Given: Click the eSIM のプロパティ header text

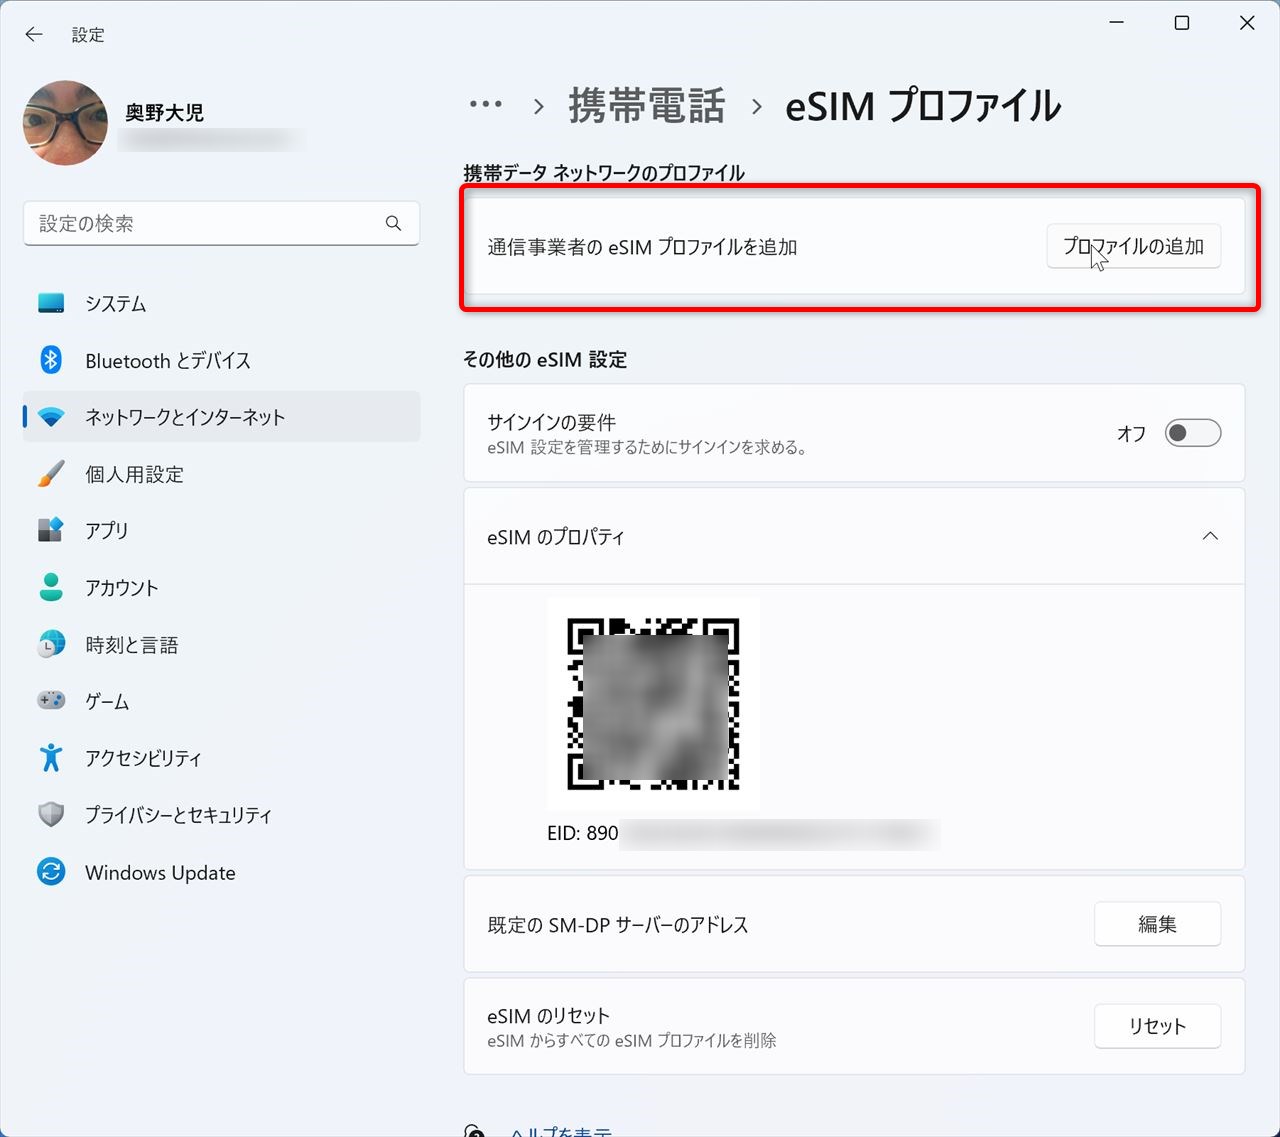Looking at the screenshot, I should coord(556,537).
